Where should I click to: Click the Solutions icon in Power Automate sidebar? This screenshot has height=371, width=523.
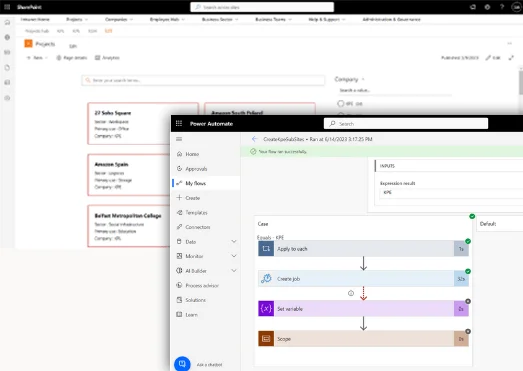(179, 300)
